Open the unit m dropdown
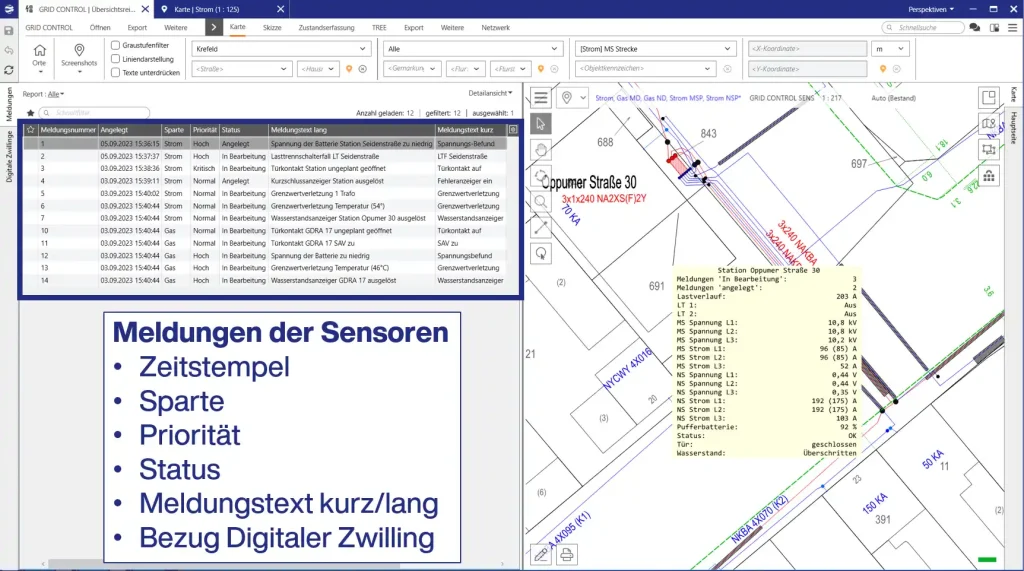This screenshot has height=571, width=1024. [889, 48]
